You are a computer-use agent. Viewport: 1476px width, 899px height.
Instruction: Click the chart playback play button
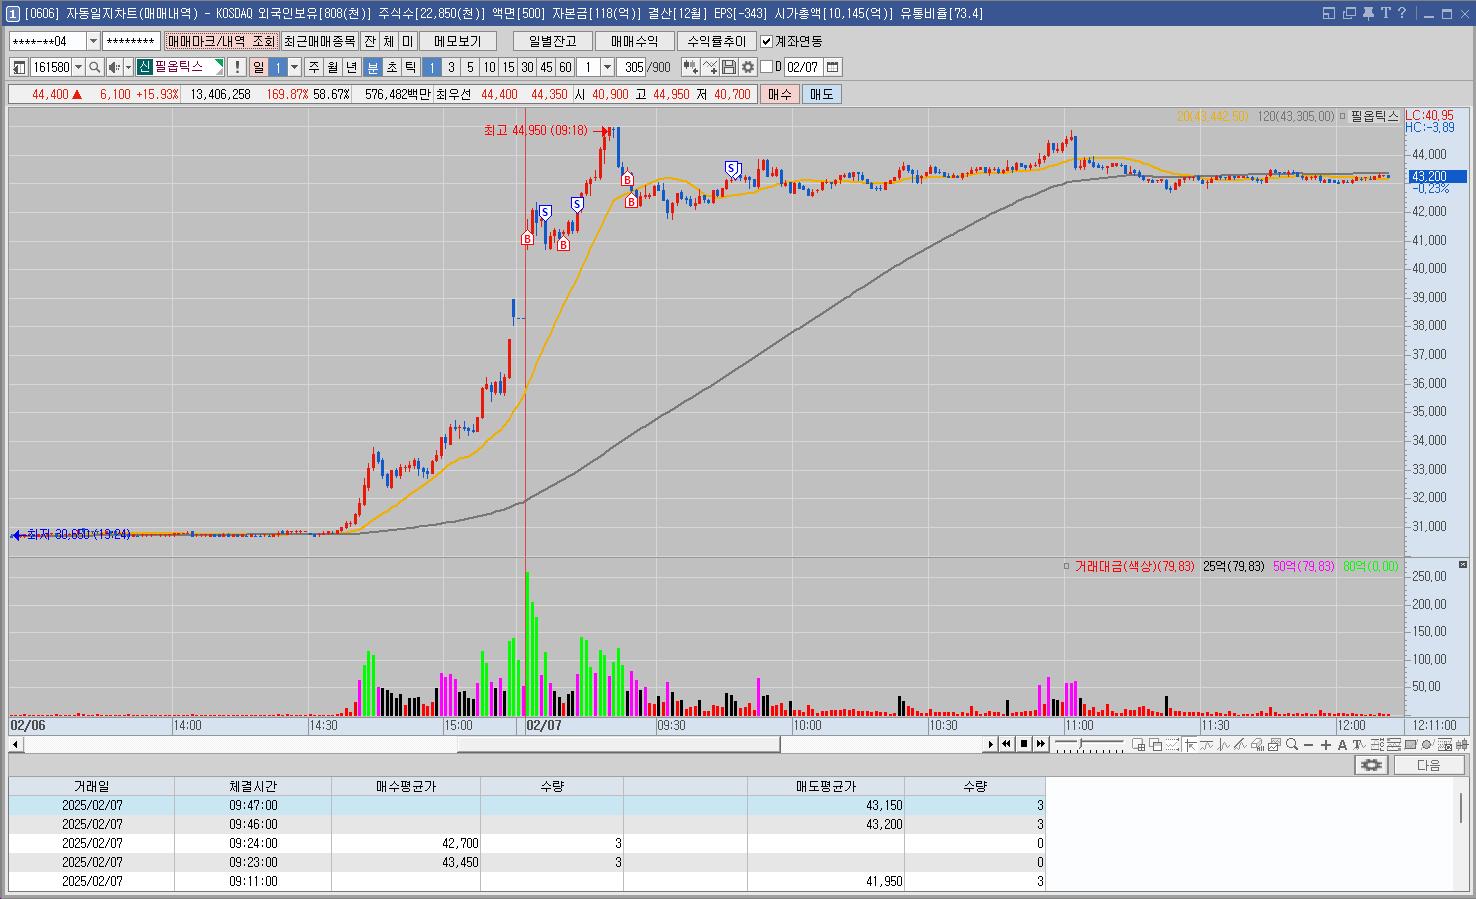click(991, 744)
